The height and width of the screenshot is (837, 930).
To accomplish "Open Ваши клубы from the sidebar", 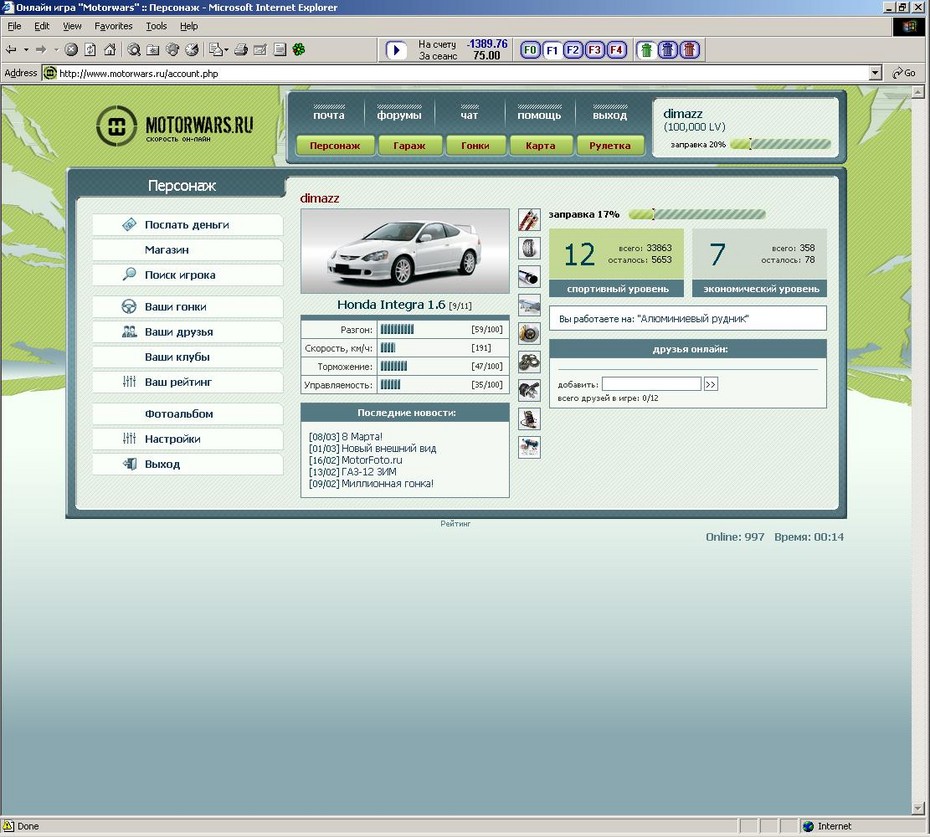I will point(187,357).
